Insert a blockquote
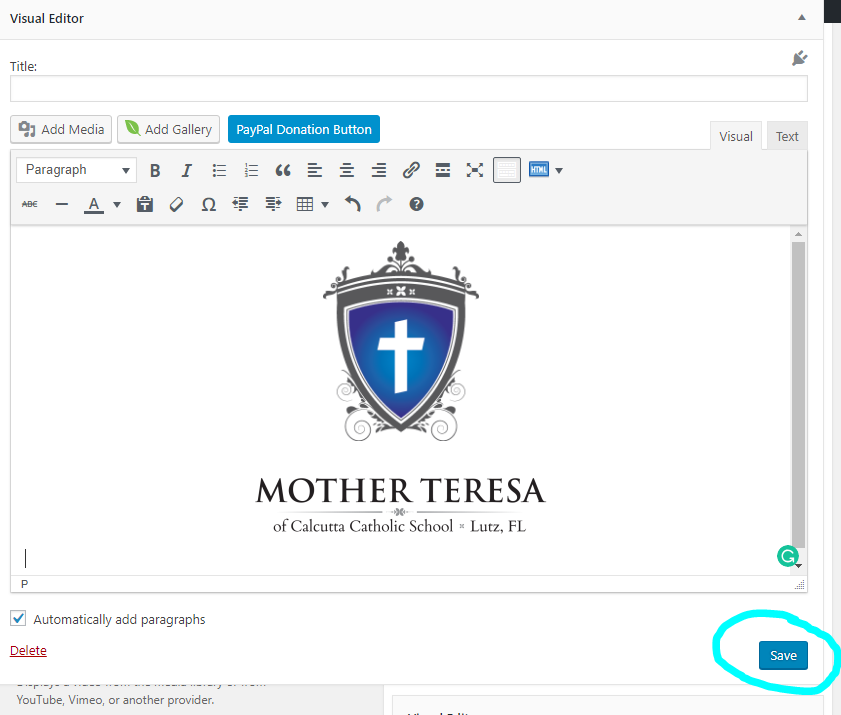The height and width of the screenshot is (715, 841). (x=283, y=170)
